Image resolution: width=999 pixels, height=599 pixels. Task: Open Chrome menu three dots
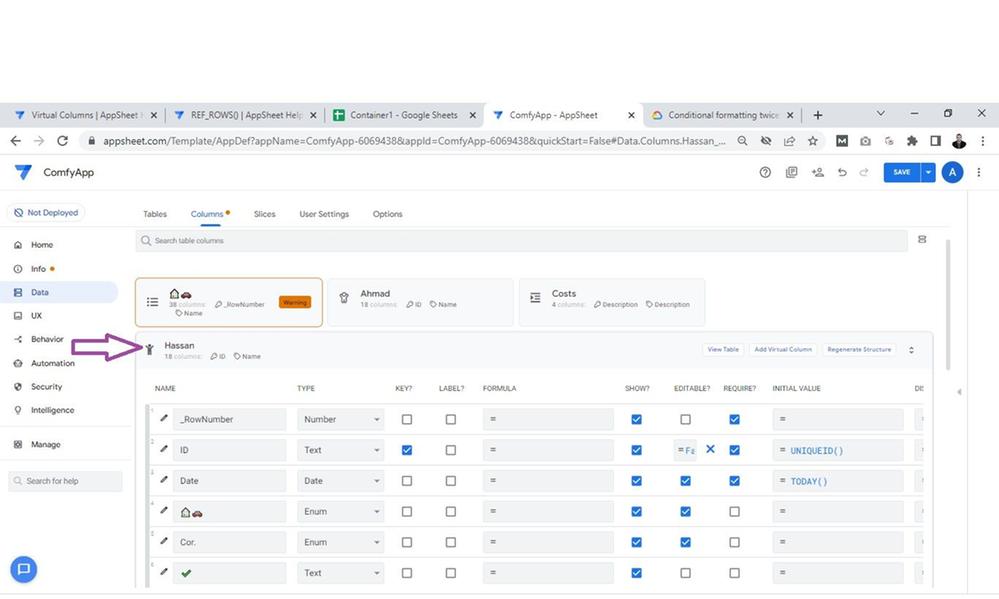click(x=982, y=141)
